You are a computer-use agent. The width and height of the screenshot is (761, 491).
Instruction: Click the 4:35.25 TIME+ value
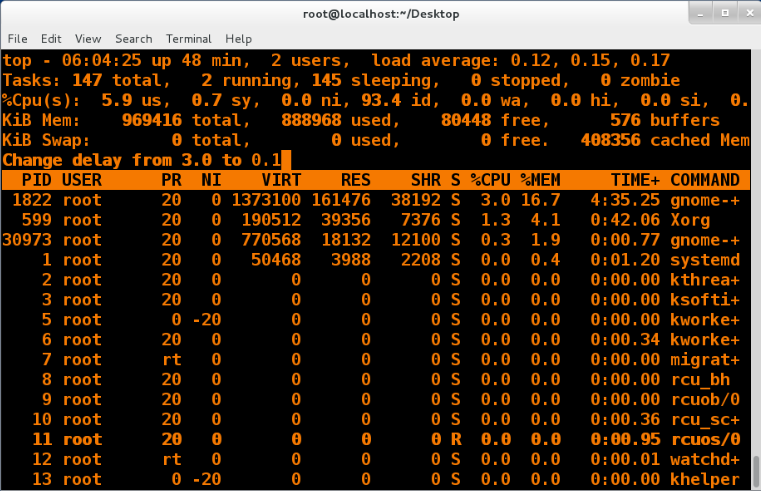pos(625,200)
